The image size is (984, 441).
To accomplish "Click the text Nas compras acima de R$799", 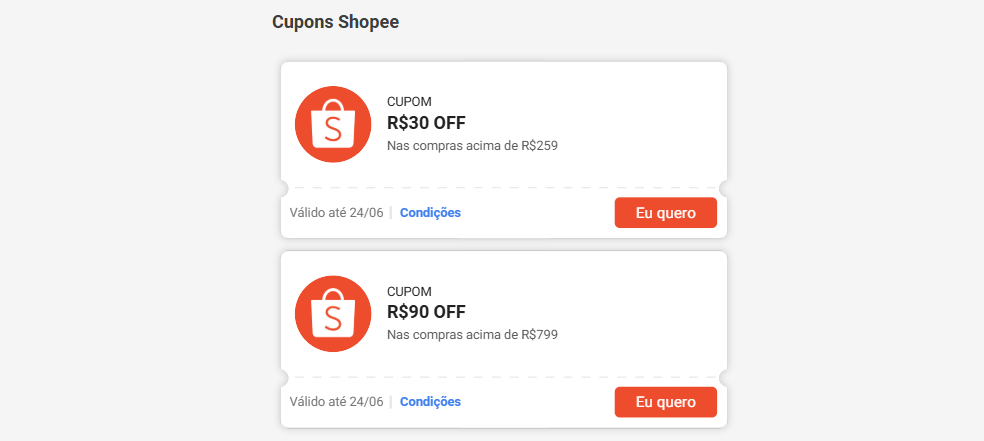I will (472, 335).
